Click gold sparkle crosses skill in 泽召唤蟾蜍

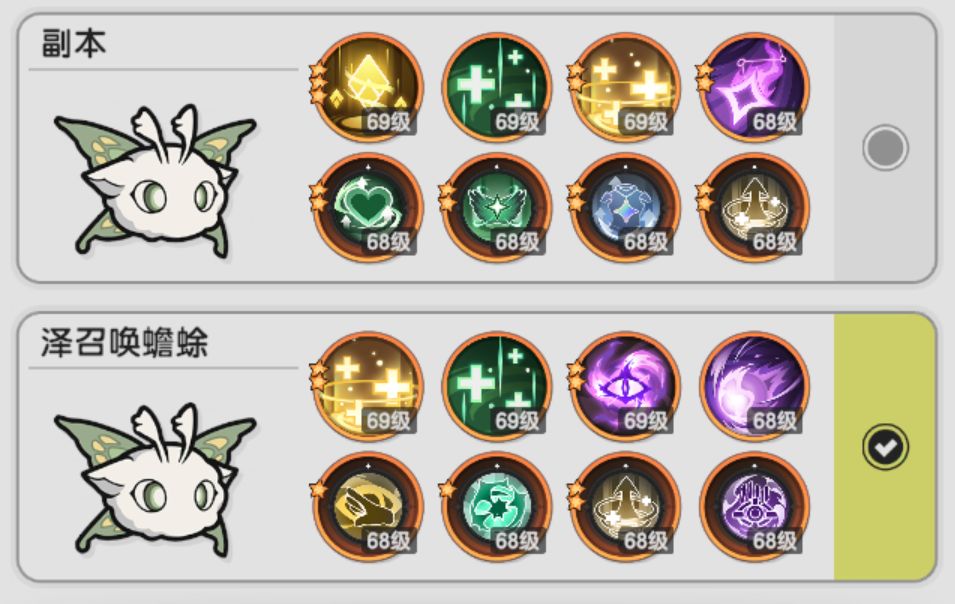(369, 386)
